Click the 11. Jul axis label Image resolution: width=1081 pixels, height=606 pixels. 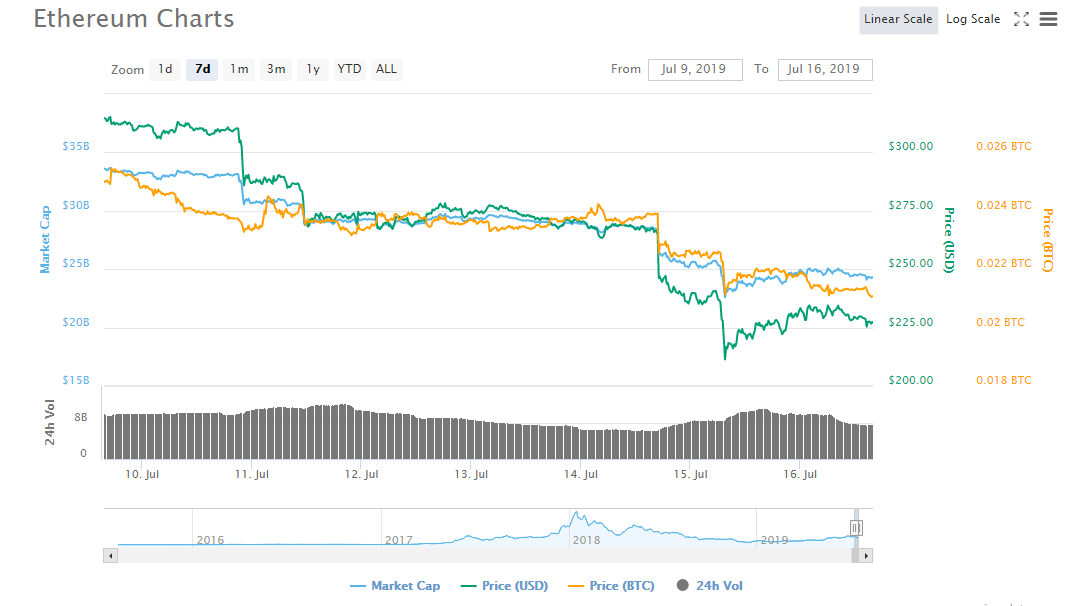coord(252,474)
